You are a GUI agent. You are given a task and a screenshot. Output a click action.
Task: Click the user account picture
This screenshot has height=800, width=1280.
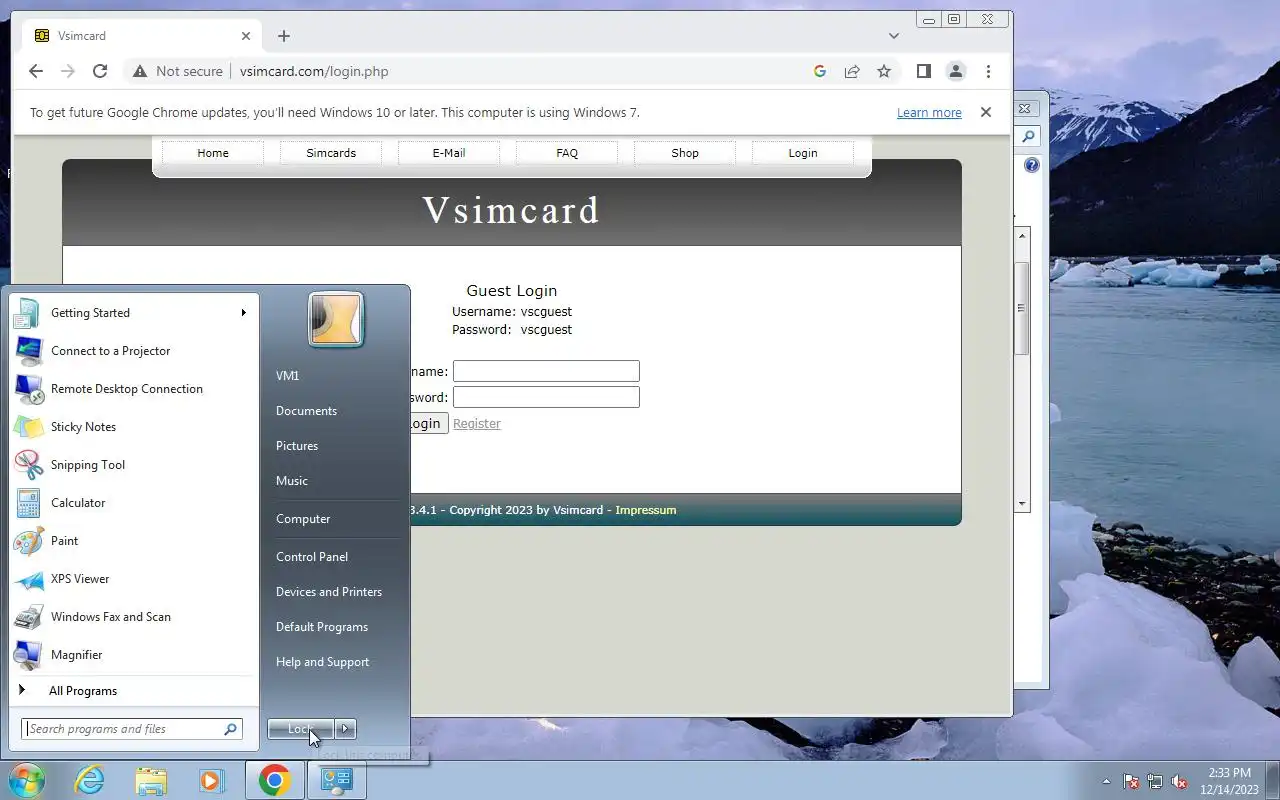(336, 320)
